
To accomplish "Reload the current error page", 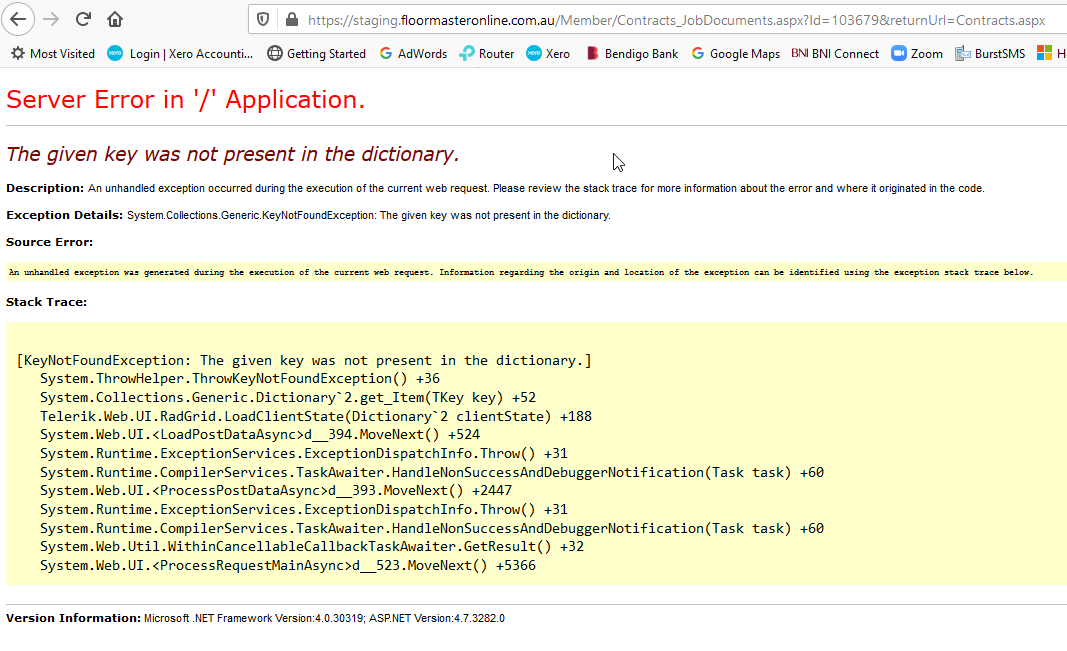I will click(x=83, y=19).
